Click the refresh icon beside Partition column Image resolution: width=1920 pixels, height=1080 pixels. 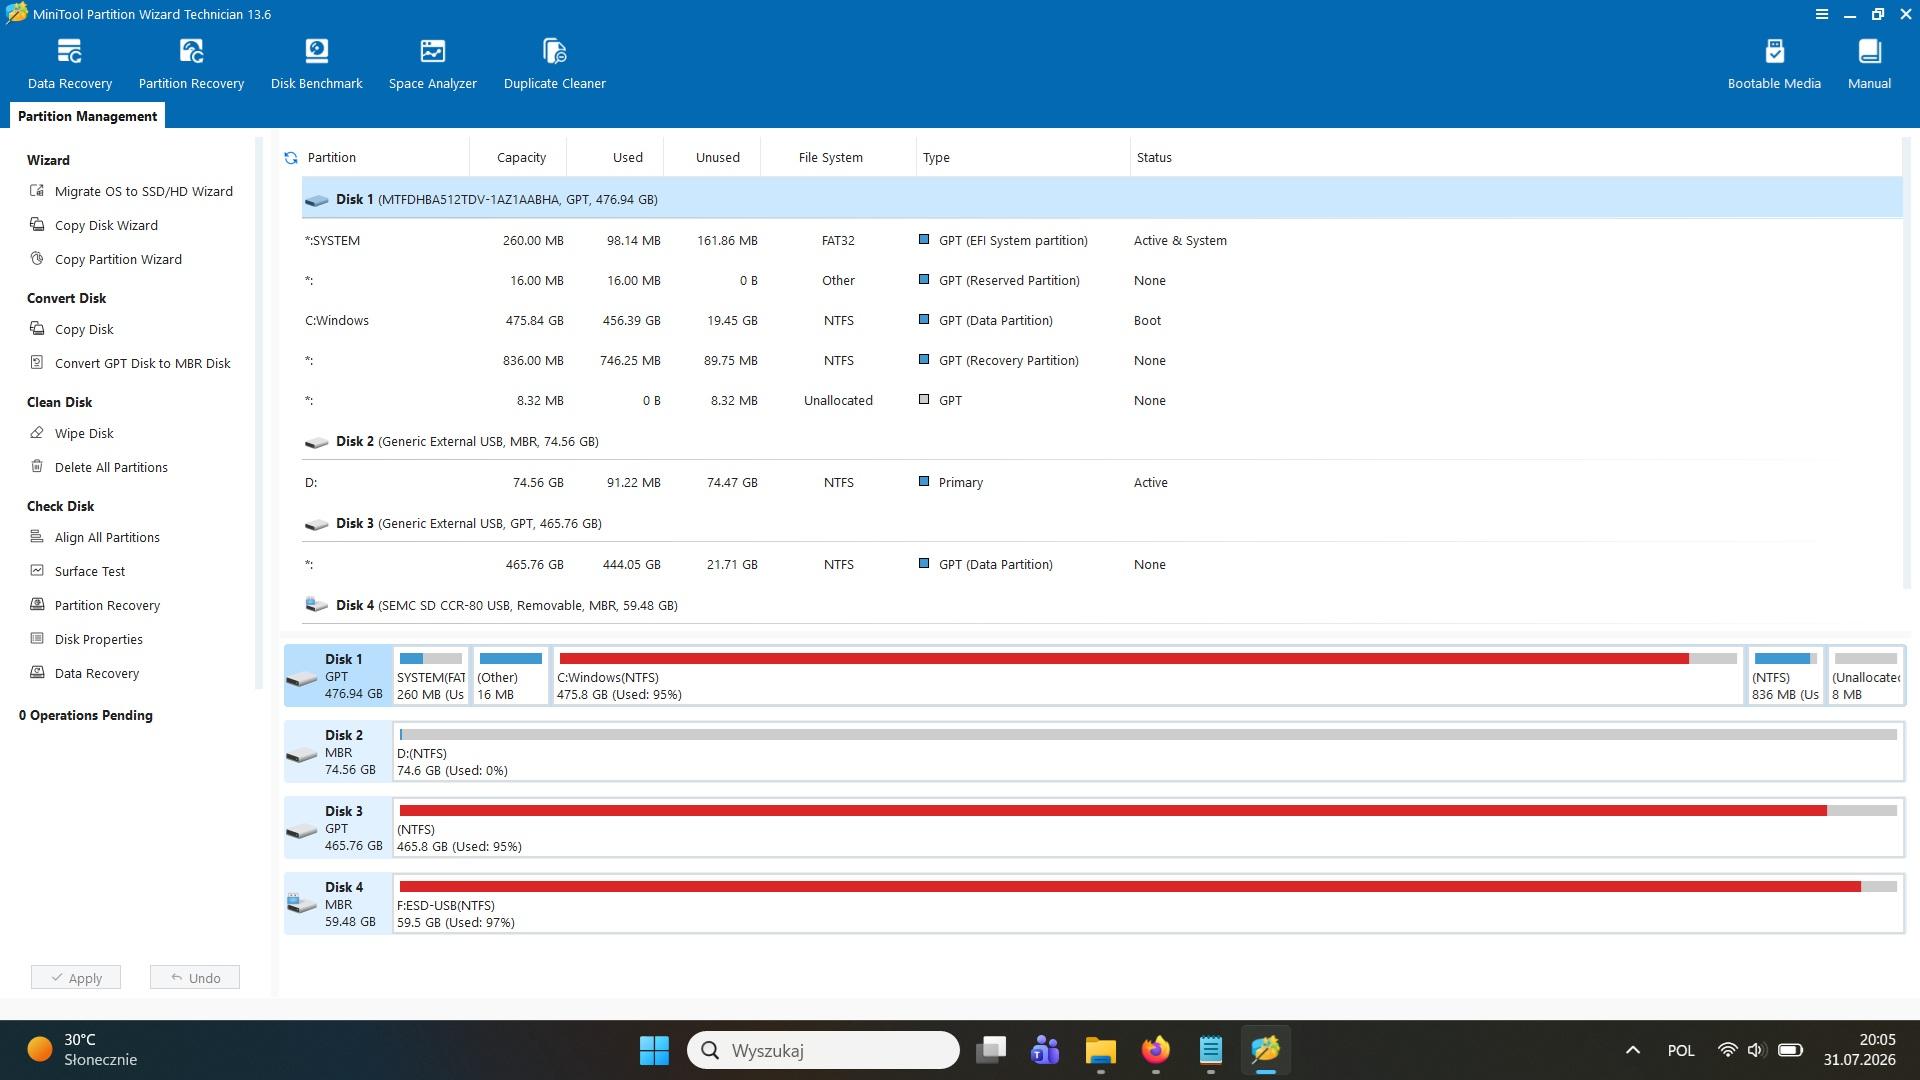coord(291,158)
